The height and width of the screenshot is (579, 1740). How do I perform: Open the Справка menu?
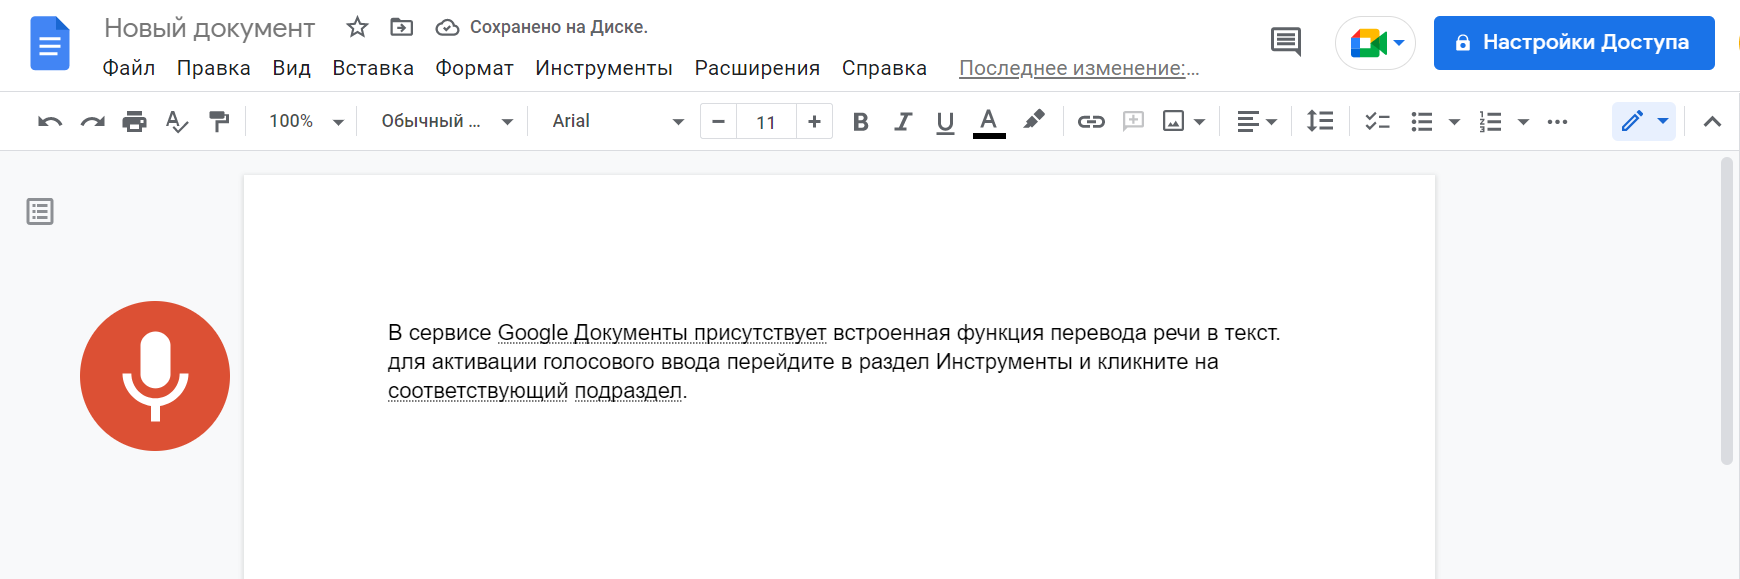(884, 68)
